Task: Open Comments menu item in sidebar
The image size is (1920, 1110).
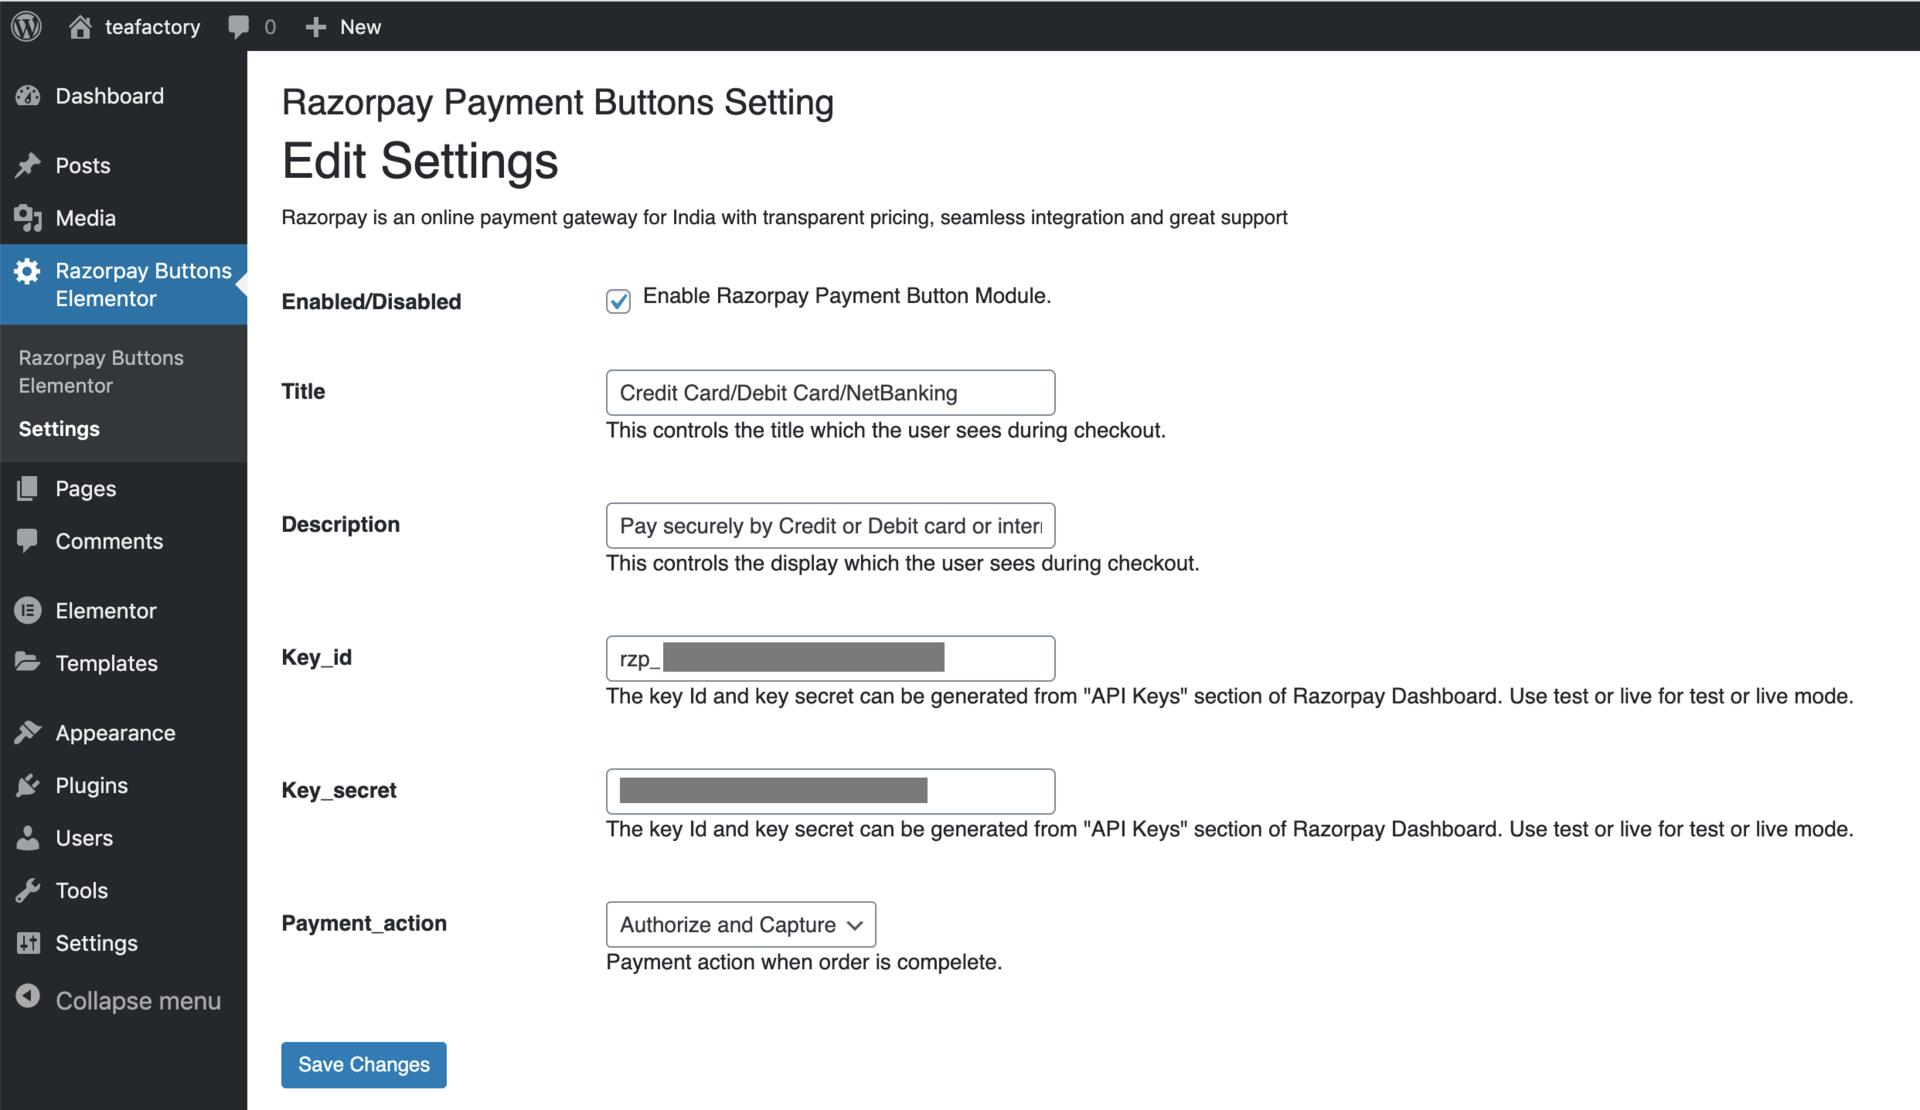Action: tap(124, 541)
